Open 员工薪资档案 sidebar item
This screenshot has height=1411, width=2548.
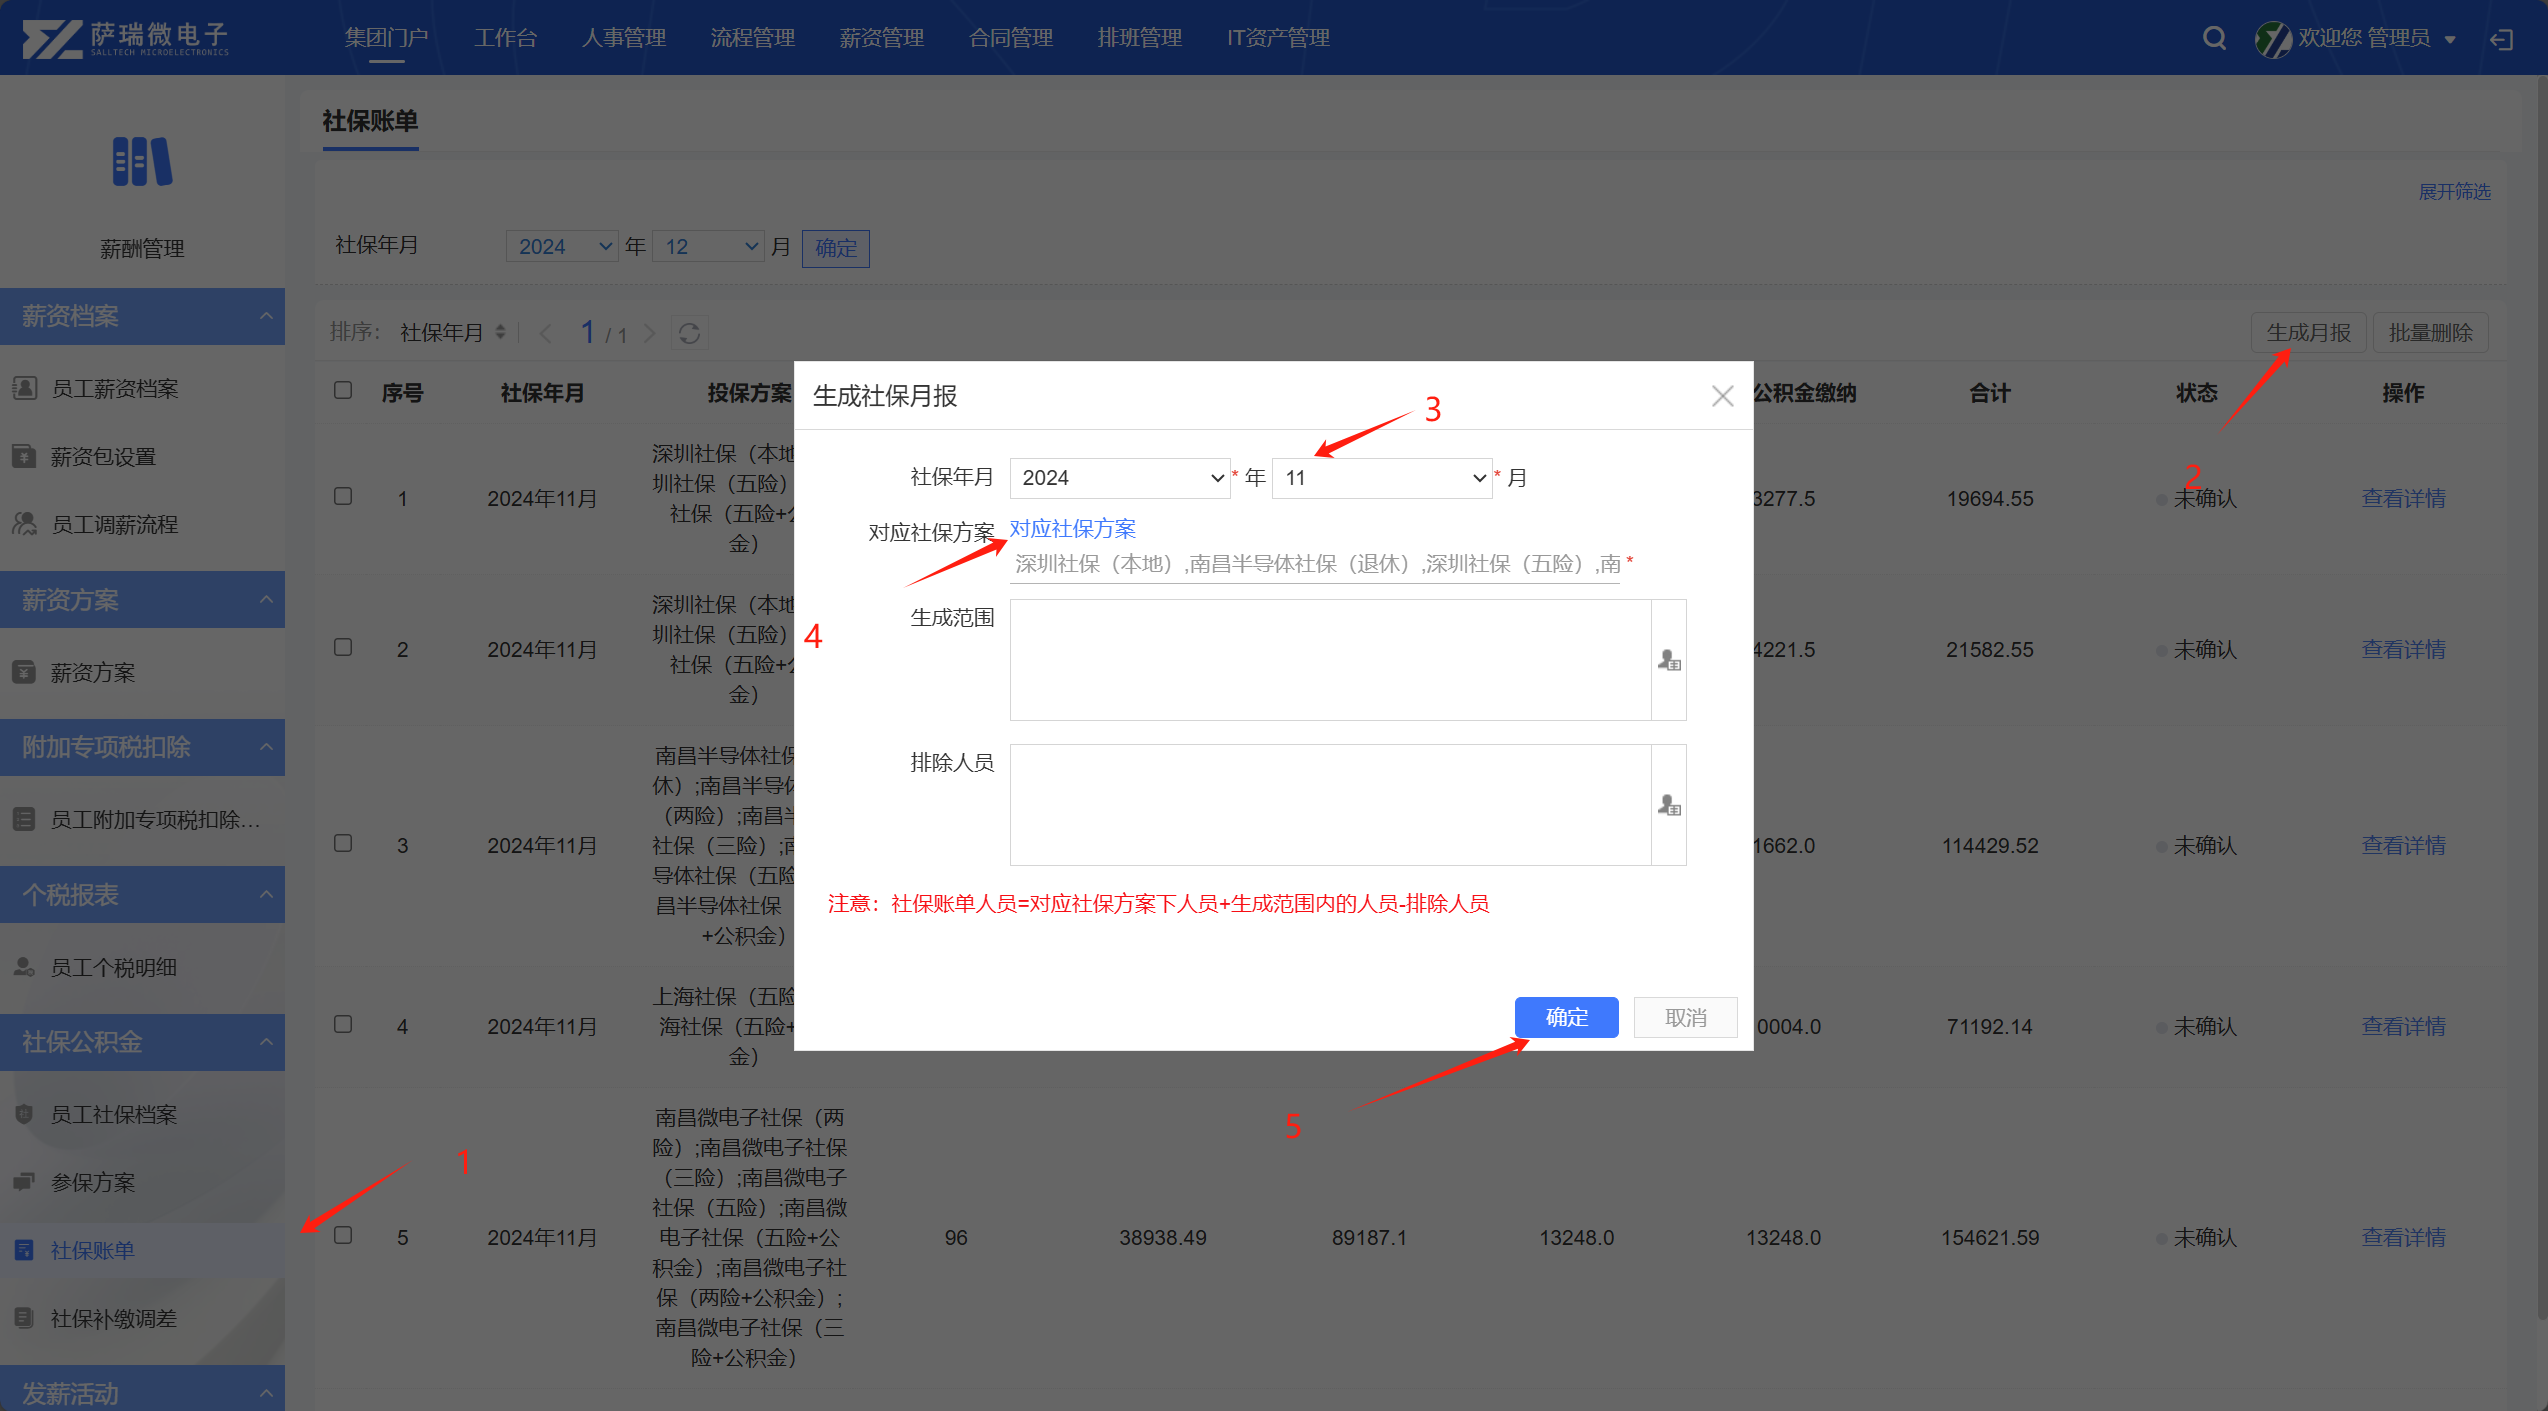pos(114,388)
